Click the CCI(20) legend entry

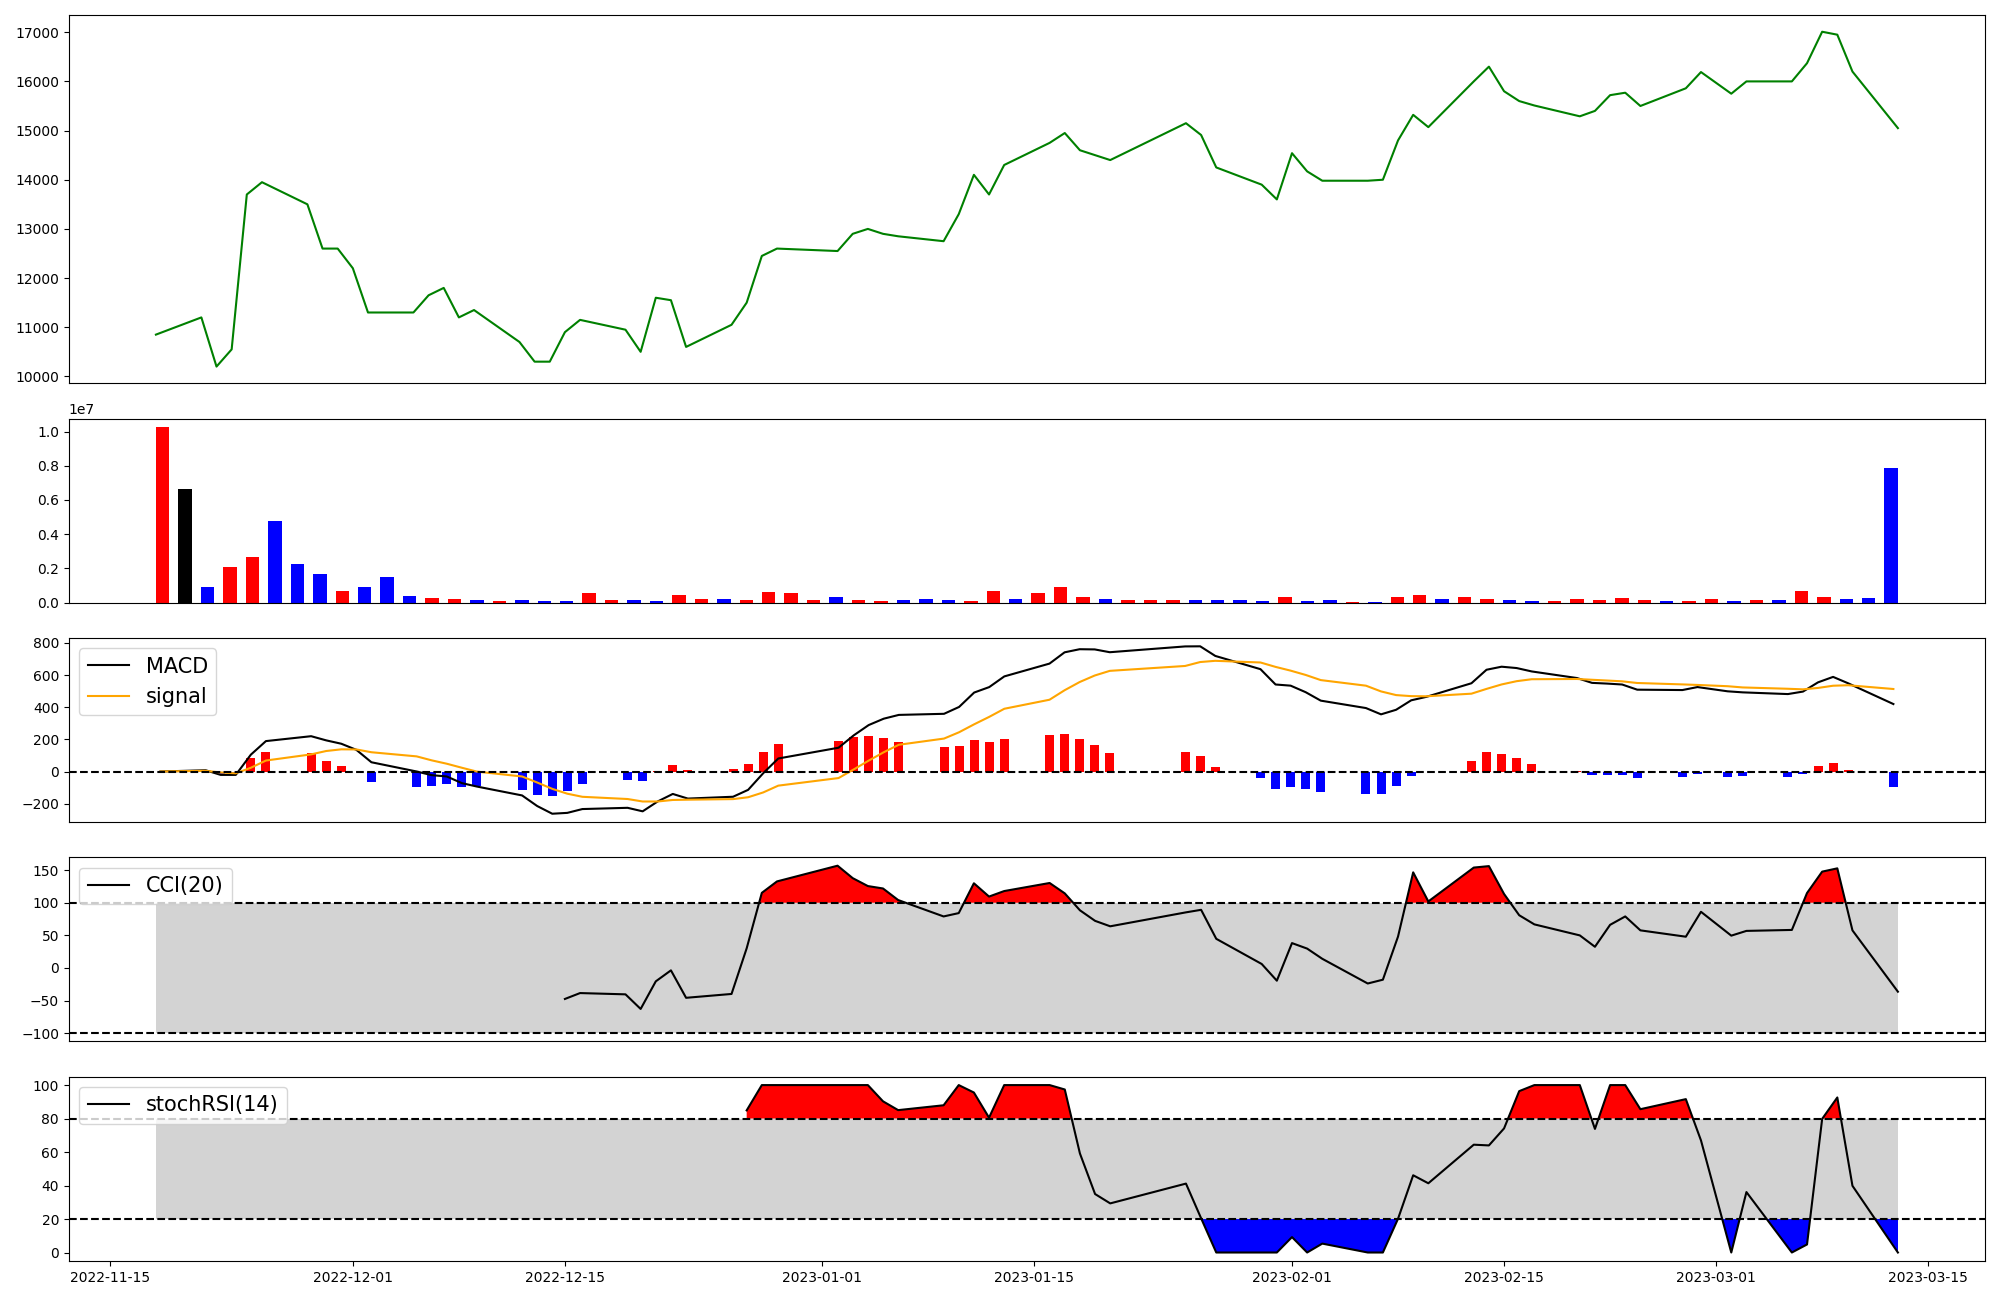(x=183, y=885)
